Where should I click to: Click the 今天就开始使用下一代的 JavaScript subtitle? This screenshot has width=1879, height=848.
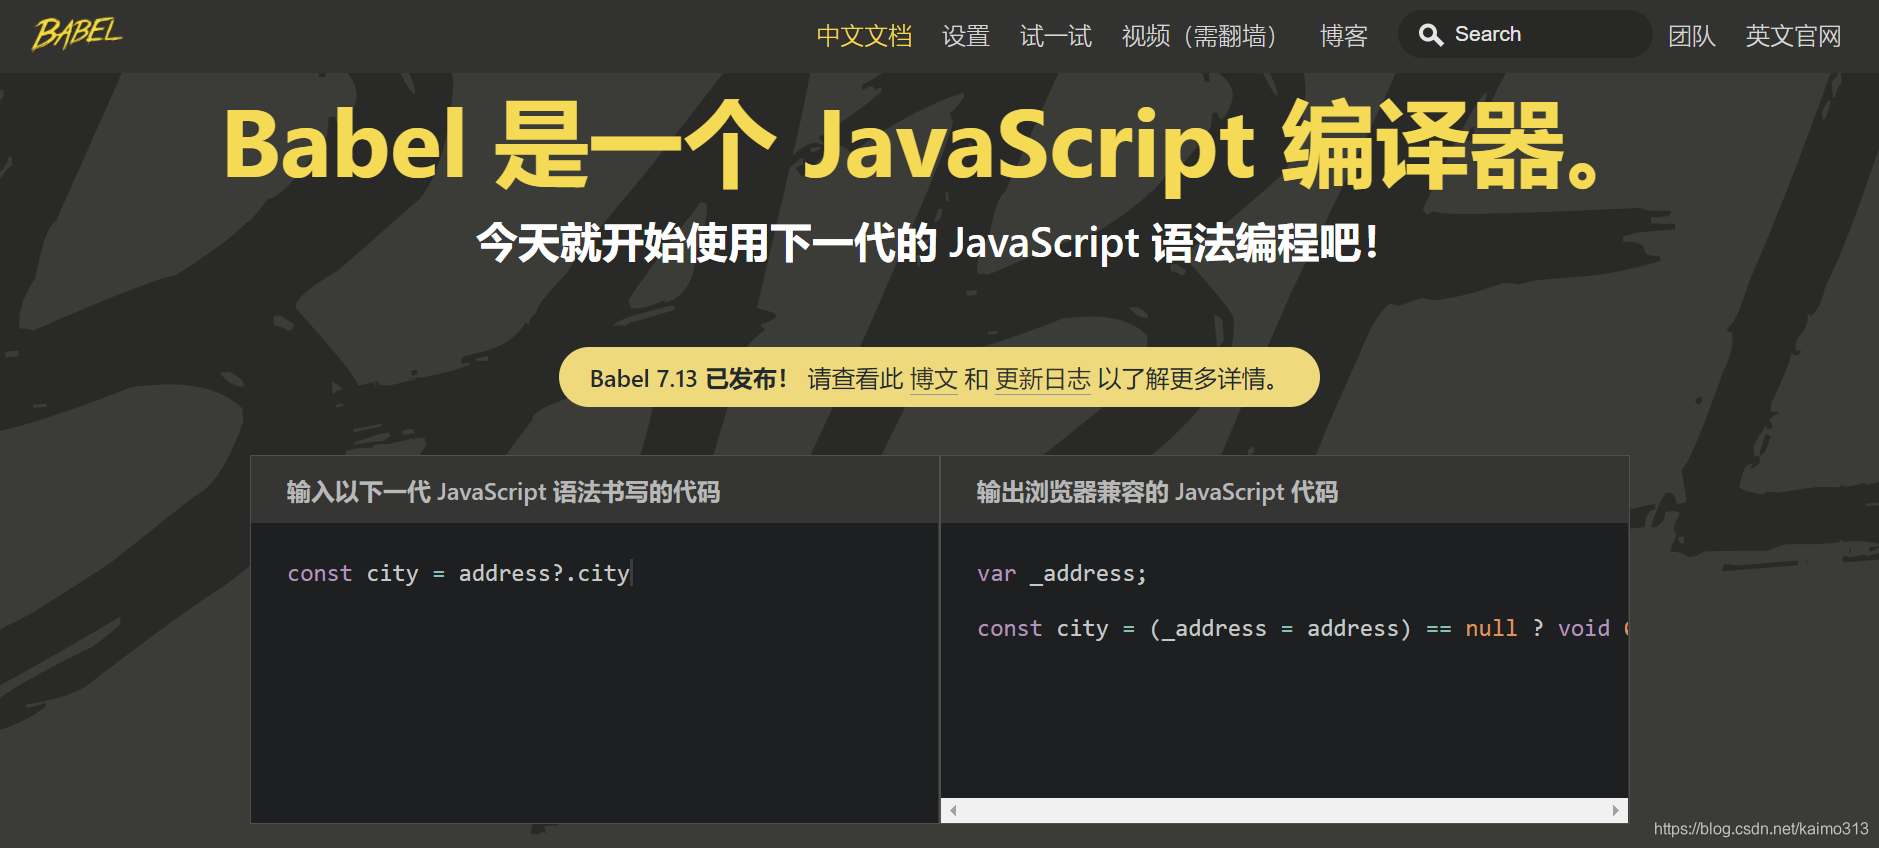[927, 243]
